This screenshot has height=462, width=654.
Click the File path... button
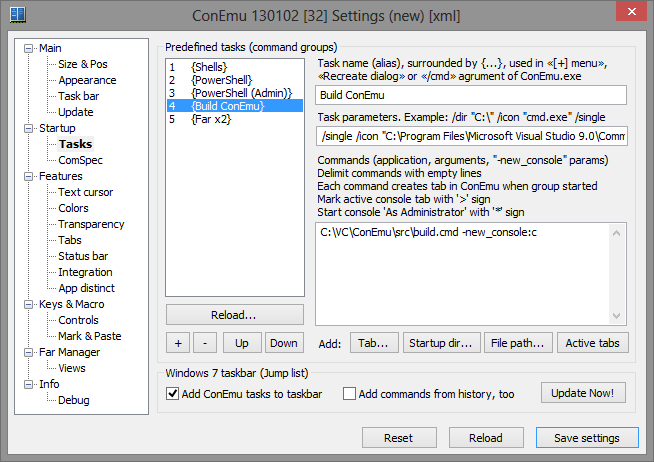[x=518, y=343]
